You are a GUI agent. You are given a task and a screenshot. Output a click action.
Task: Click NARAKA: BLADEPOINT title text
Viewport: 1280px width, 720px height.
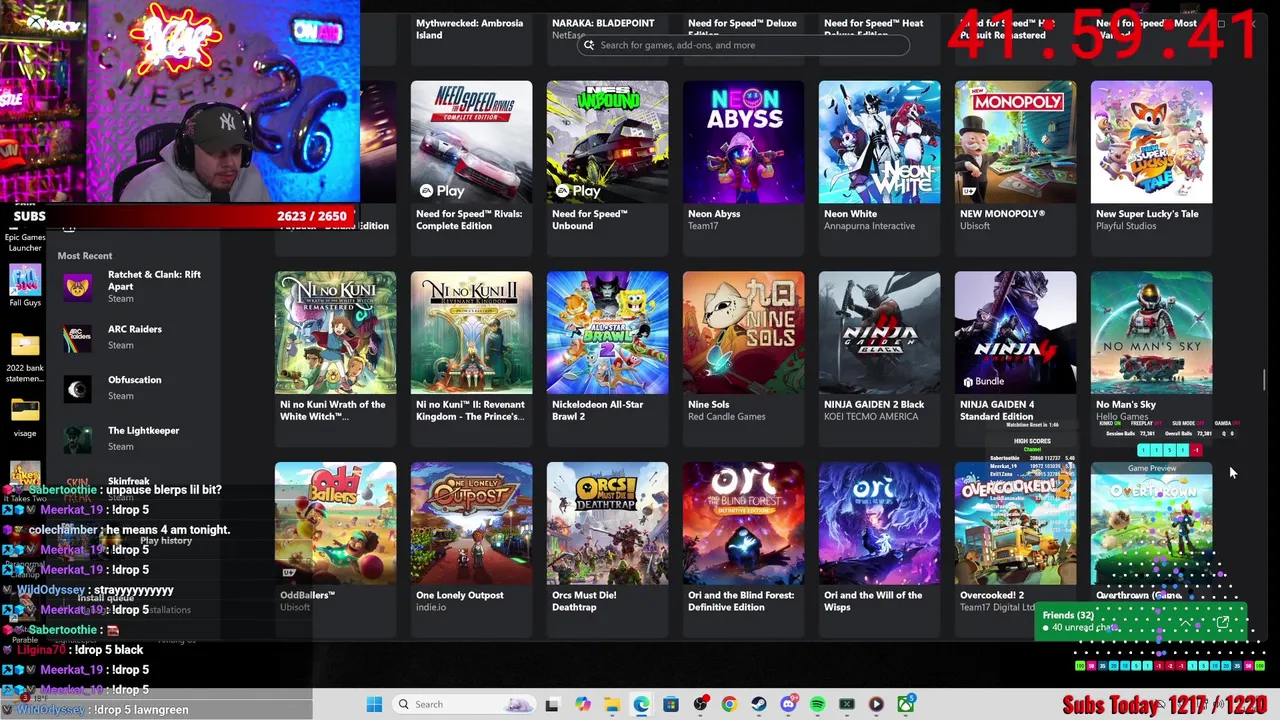(x=603, y=23)
